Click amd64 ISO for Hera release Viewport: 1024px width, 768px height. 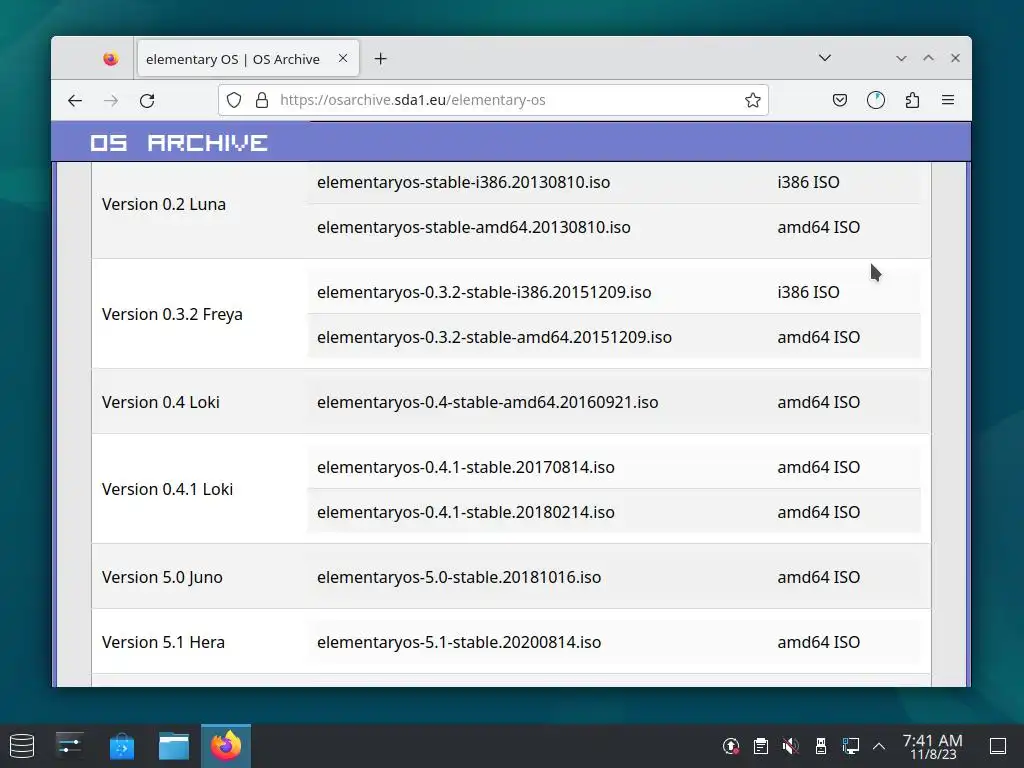point(818,643)
